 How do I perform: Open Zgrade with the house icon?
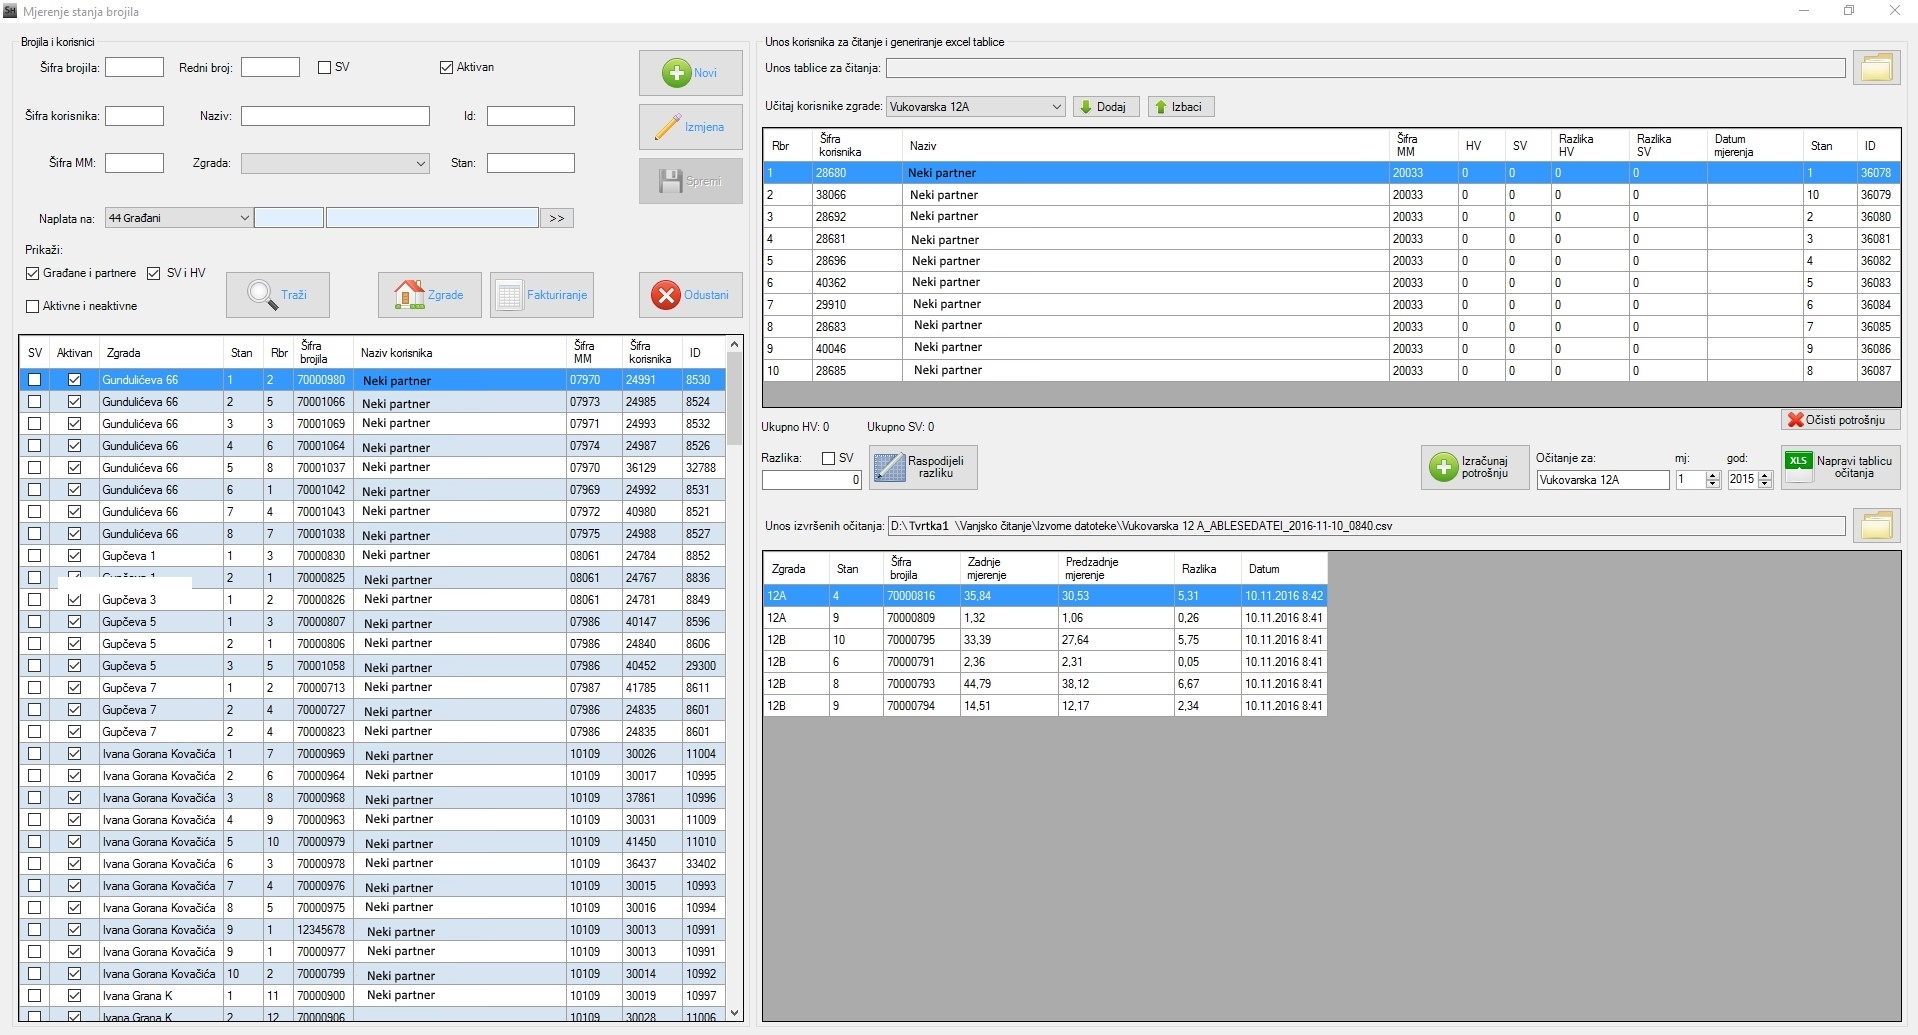tap(429, 295)
